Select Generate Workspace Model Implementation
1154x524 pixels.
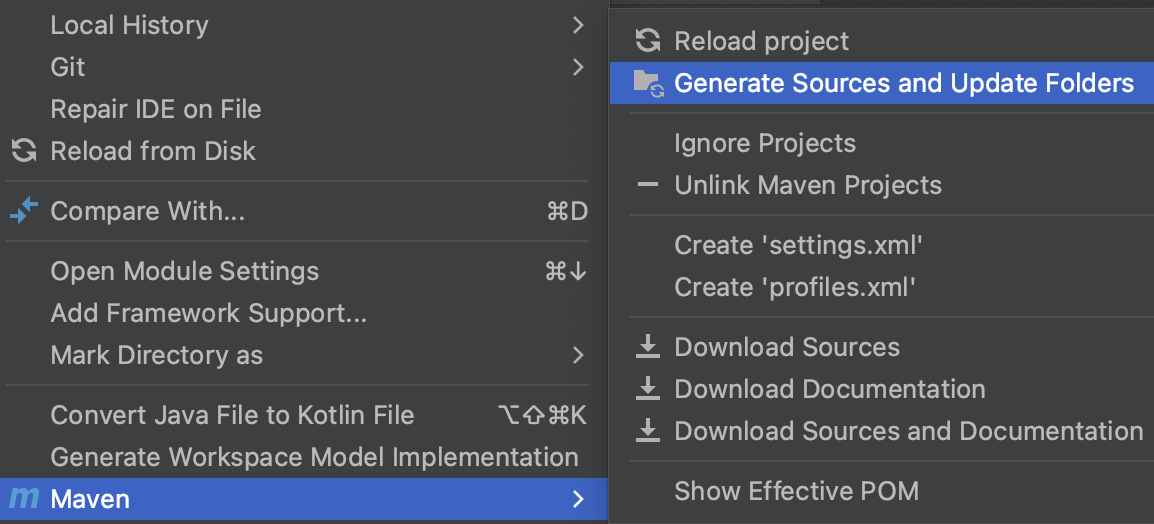pyautogui.click(x=304, y=457)
